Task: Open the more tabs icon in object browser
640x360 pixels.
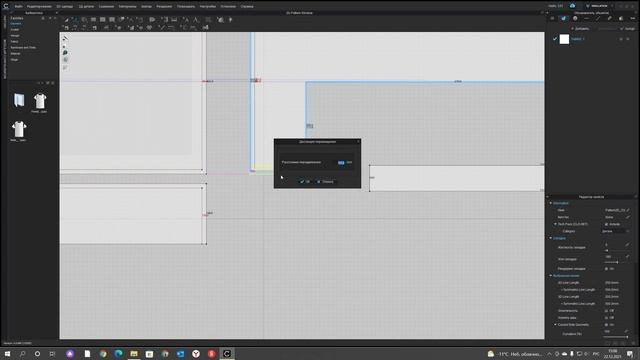Action: (x=632, y=18)
